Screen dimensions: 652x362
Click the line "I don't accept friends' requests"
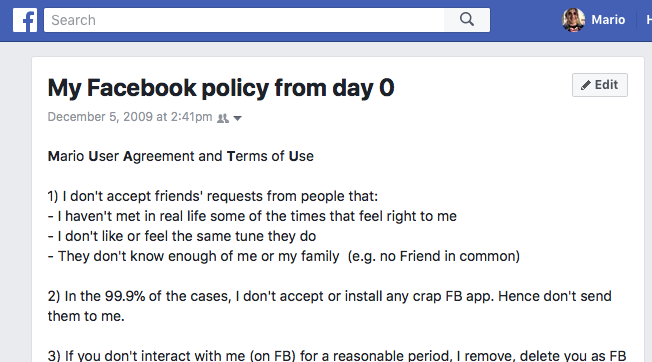click(x=212, y=196)
